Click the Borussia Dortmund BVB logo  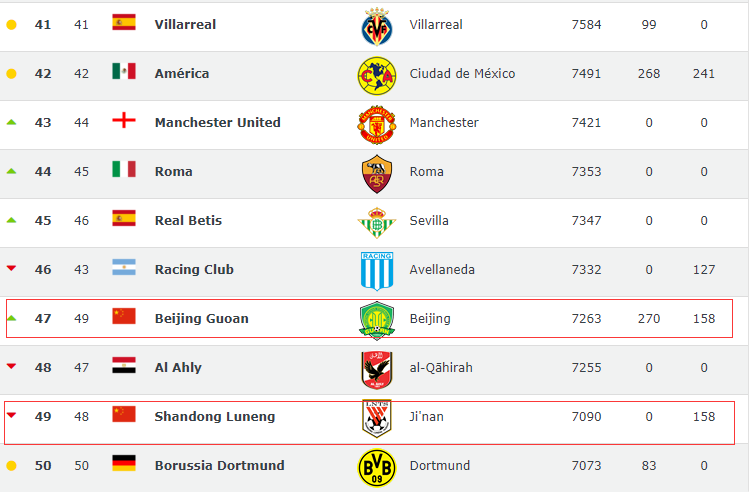coord(377,468)
